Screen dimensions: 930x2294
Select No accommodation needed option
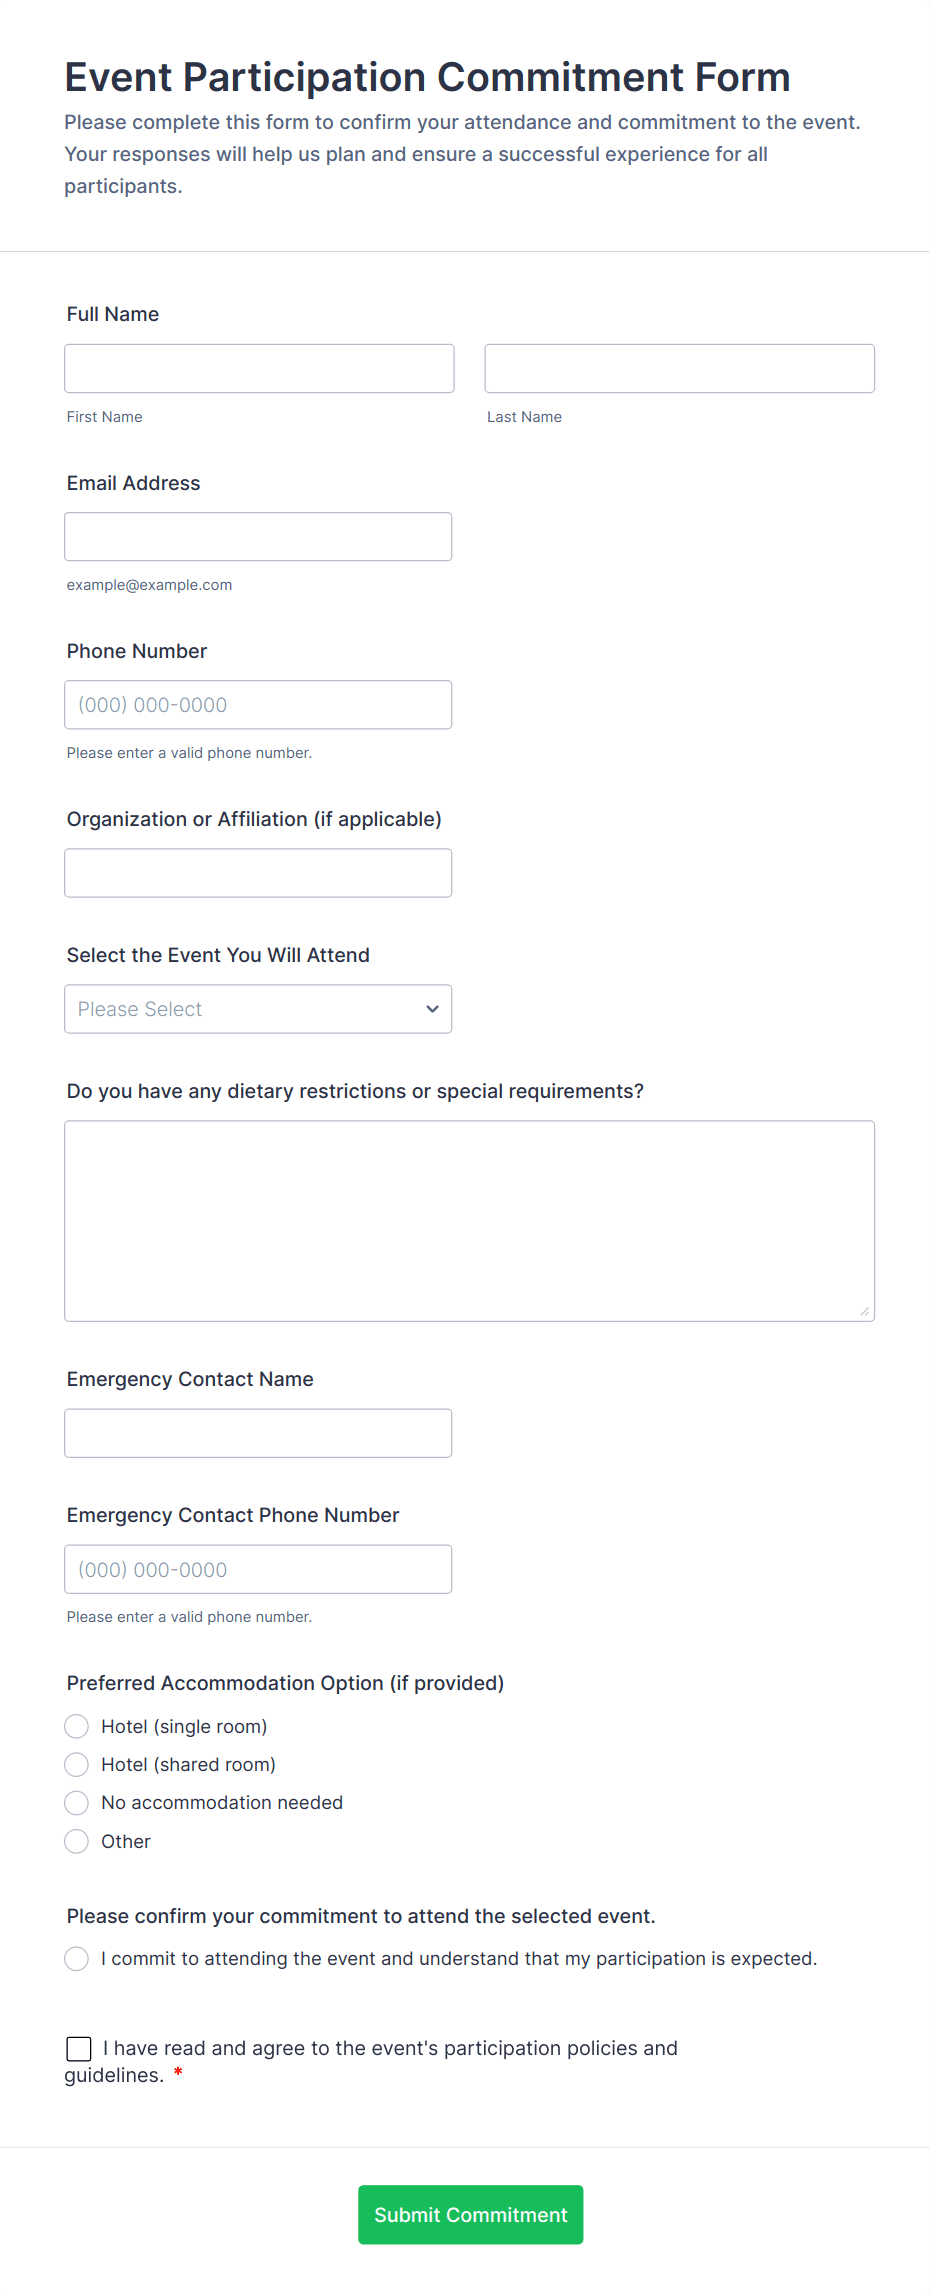click(77, 1803)
